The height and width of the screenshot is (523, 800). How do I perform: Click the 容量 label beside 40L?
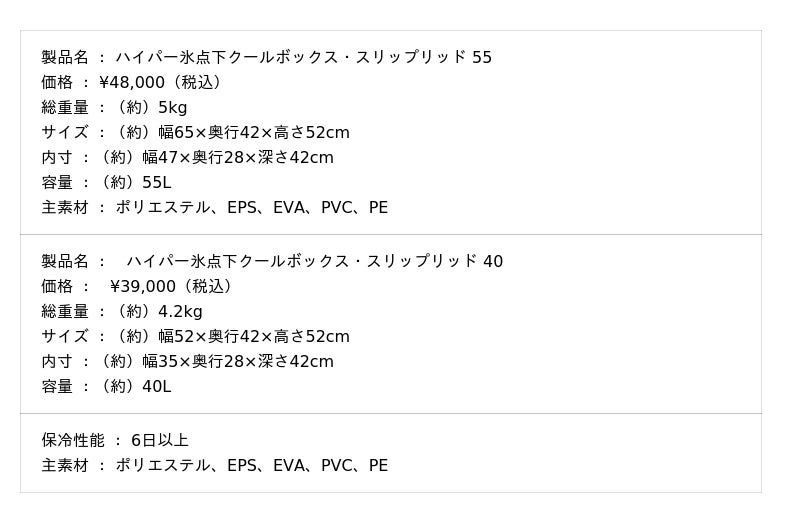(57, 387)
